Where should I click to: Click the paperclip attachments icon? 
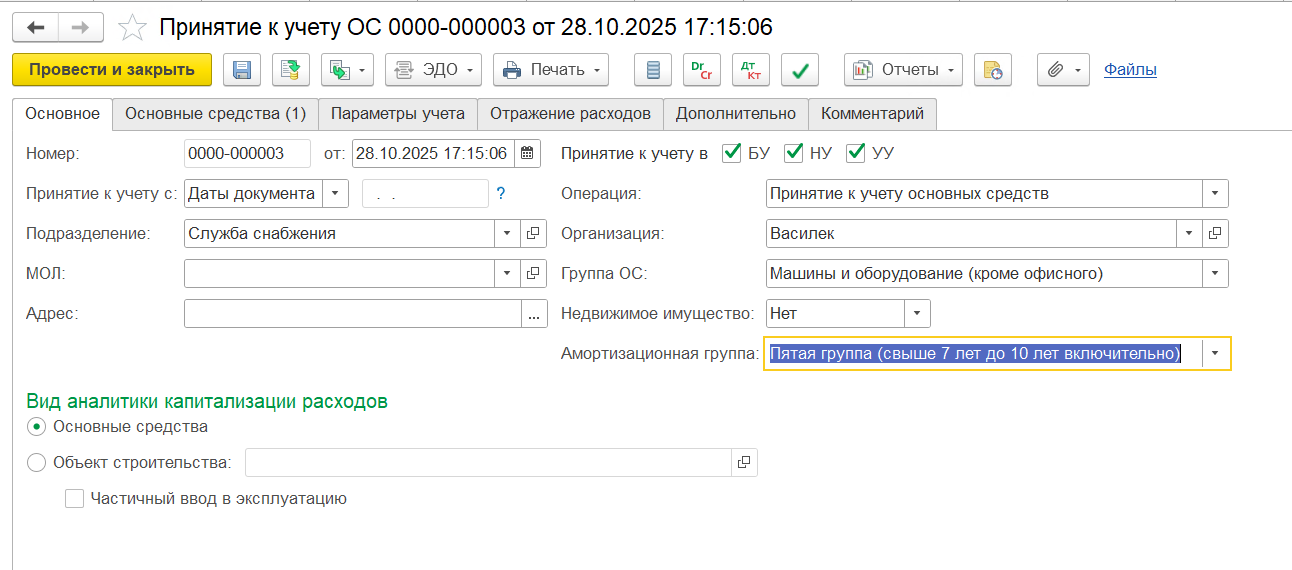coord(1063,70)
